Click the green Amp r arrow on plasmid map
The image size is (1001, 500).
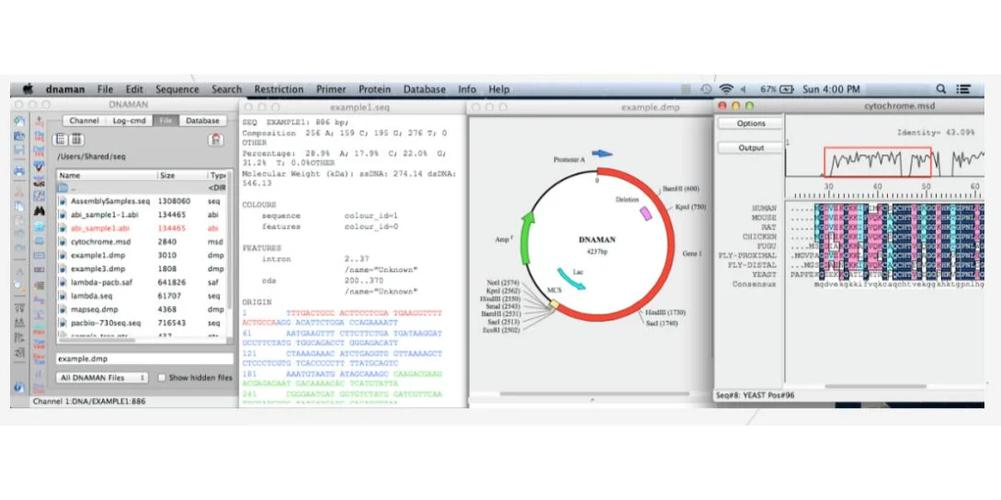point(526,238)
